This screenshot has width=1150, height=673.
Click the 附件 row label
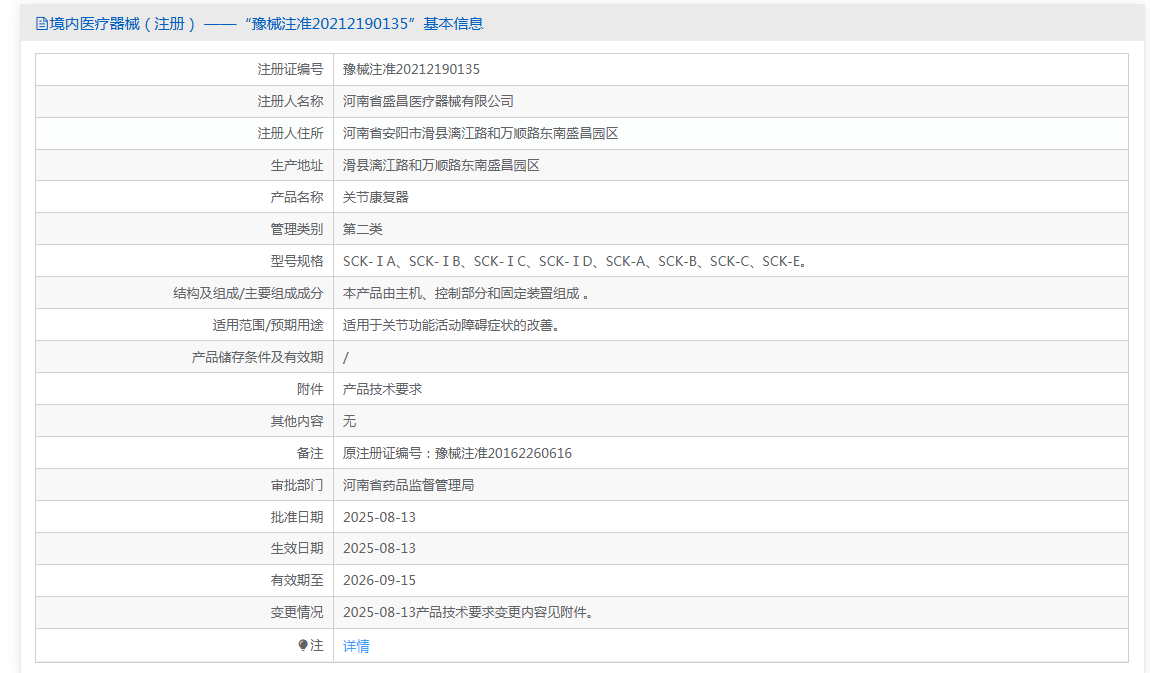click(x=310, y=389)
